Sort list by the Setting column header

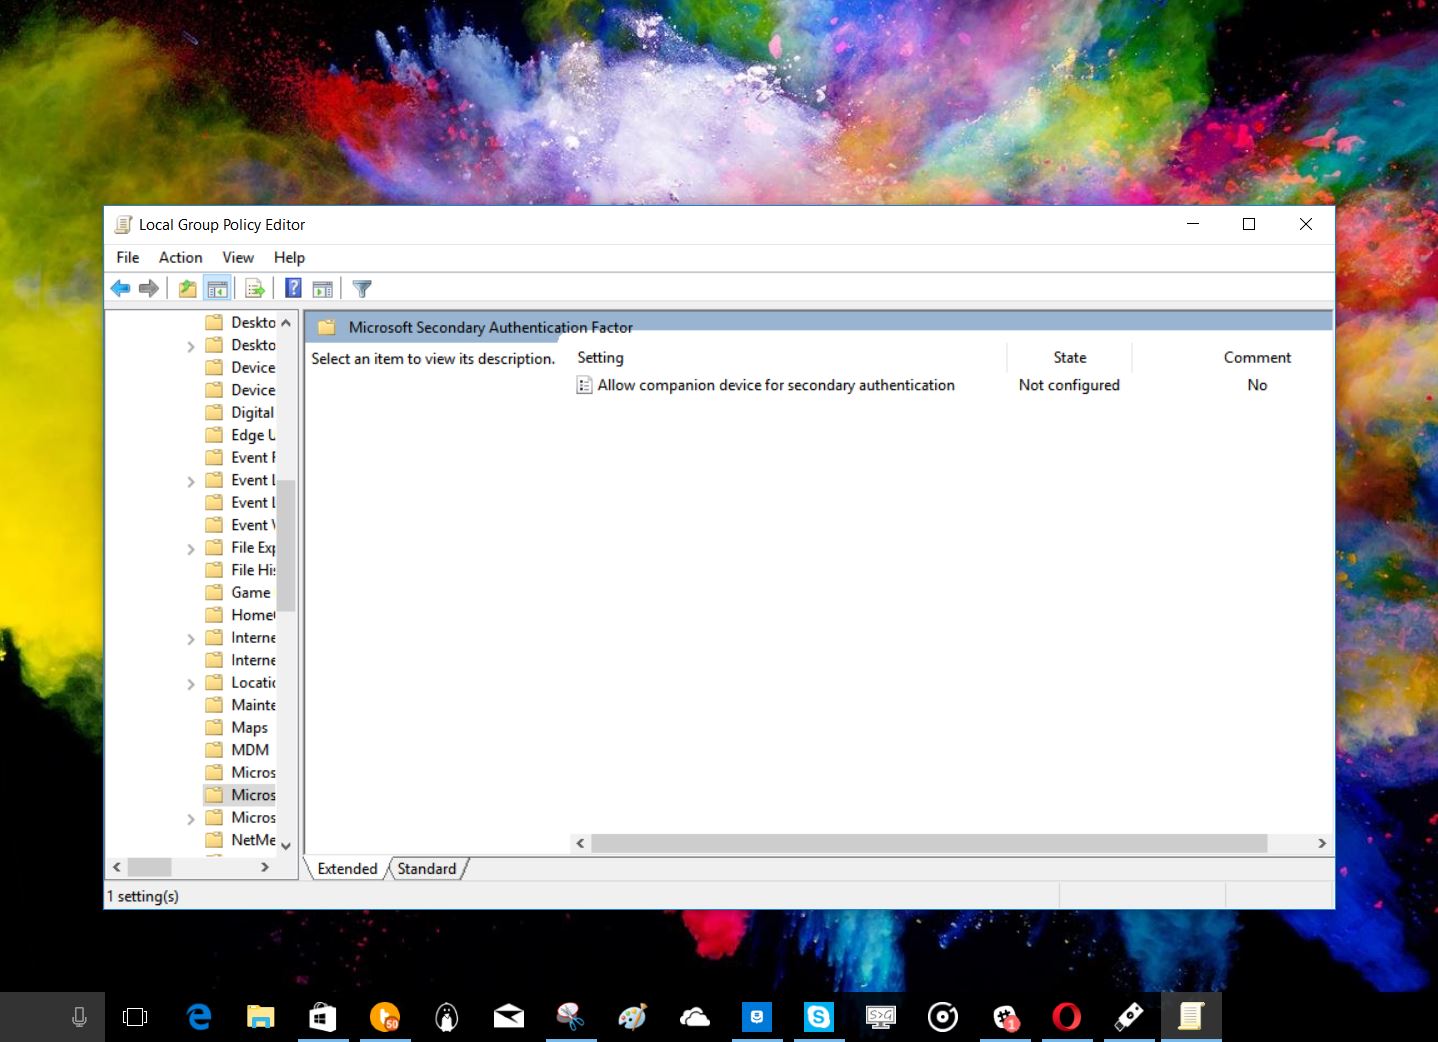click(789, 357)
